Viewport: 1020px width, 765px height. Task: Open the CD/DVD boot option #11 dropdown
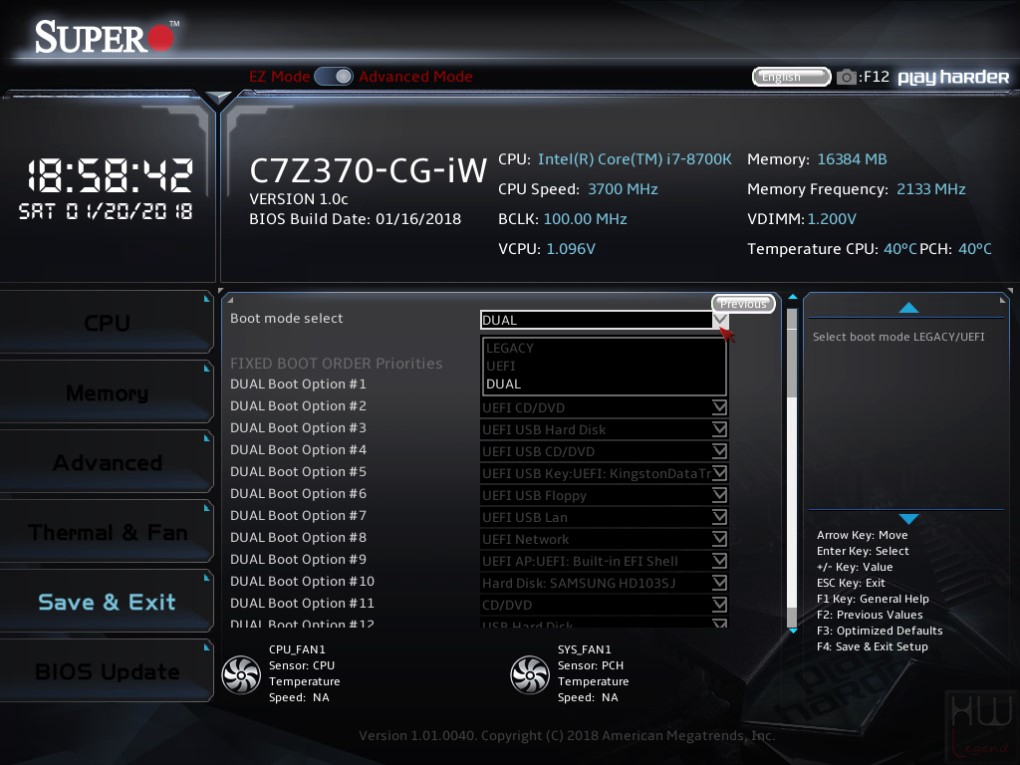[604, 605]
